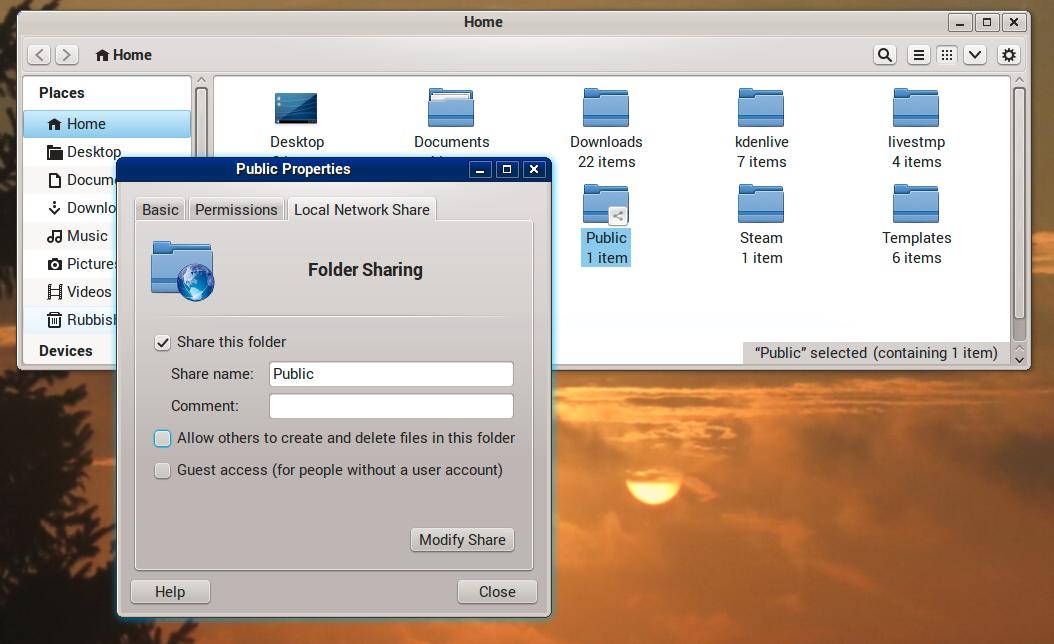Switch to grid icon view
Viewport: 1054px width, 644px height.
tap(946, 55)
